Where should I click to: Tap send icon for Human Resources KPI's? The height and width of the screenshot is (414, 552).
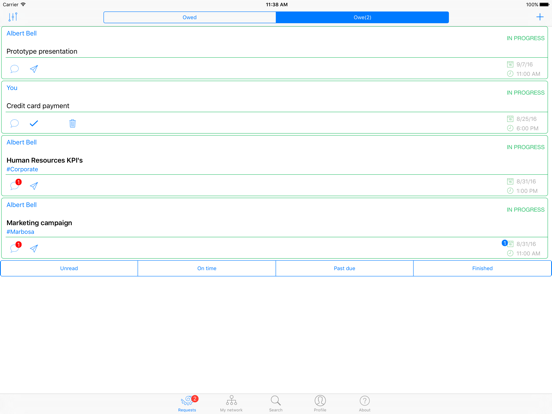[34, 186]
